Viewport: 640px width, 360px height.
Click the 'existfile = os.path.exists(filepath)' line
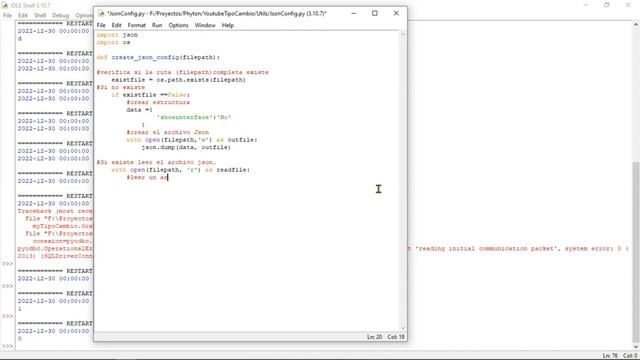pyautogui.click(x=178, y=80)
